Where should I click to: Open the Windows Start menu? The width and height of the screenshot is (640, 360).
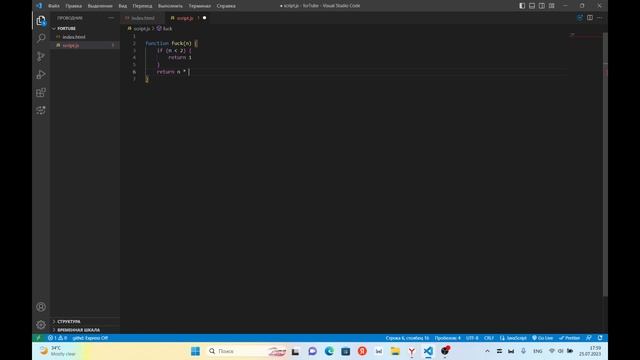196,351
